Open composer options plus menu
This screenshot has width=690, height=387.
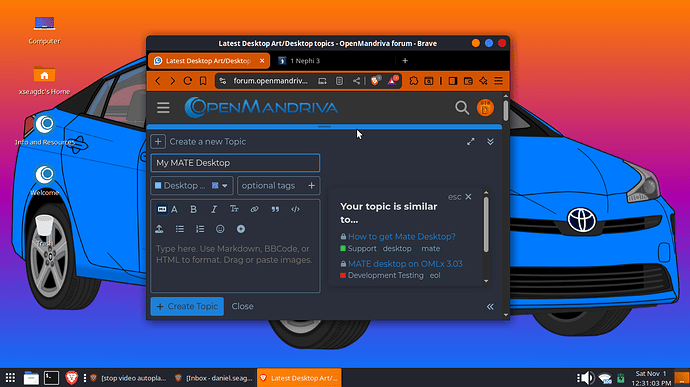(241, 229)
